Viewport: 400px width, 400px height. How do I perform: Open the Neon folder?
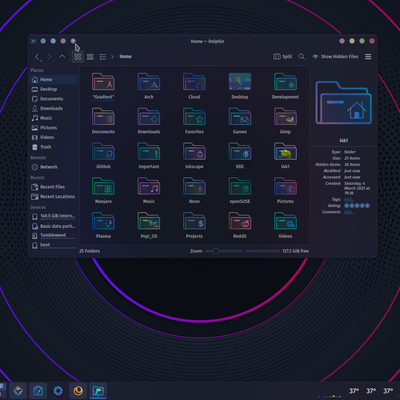(x=194, y=190)
